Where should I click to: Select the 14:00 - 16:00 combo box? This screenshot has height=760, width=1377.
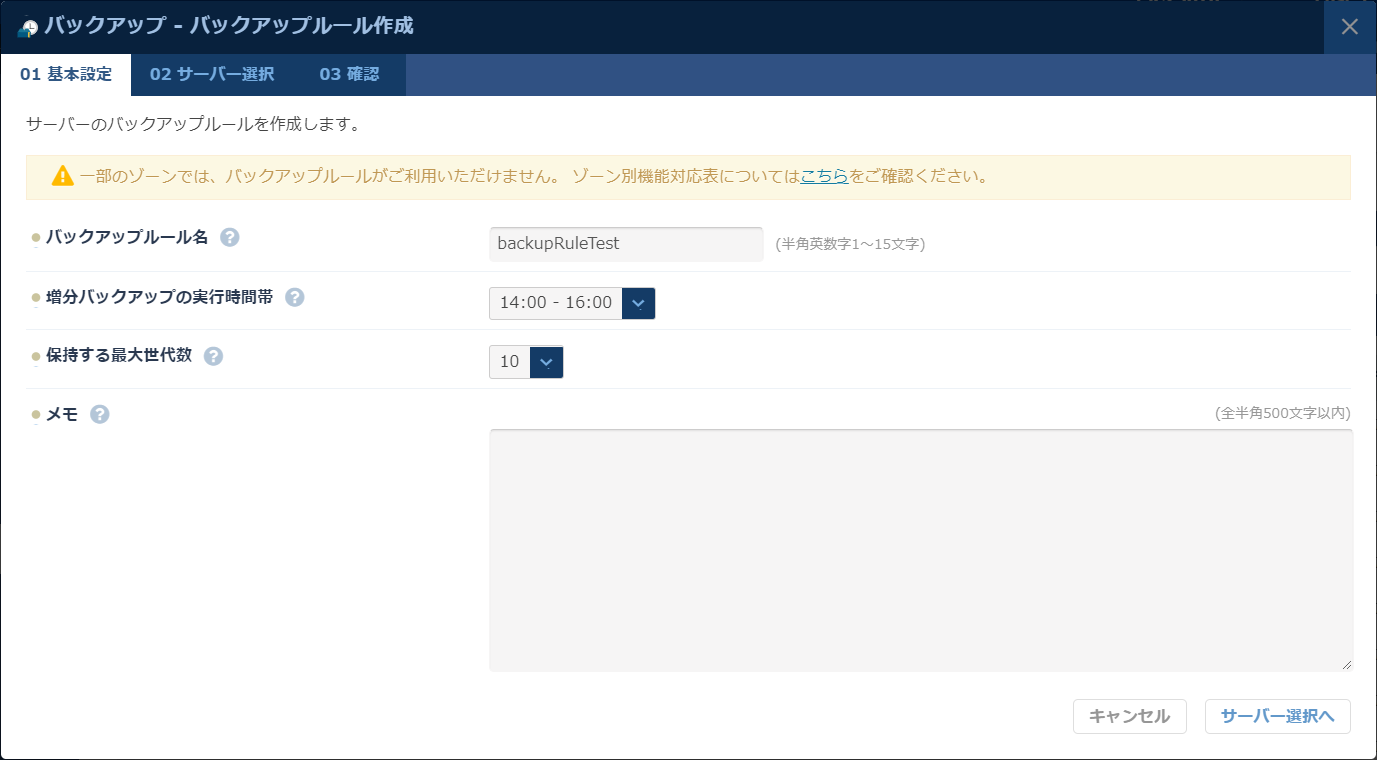point(556,303)
